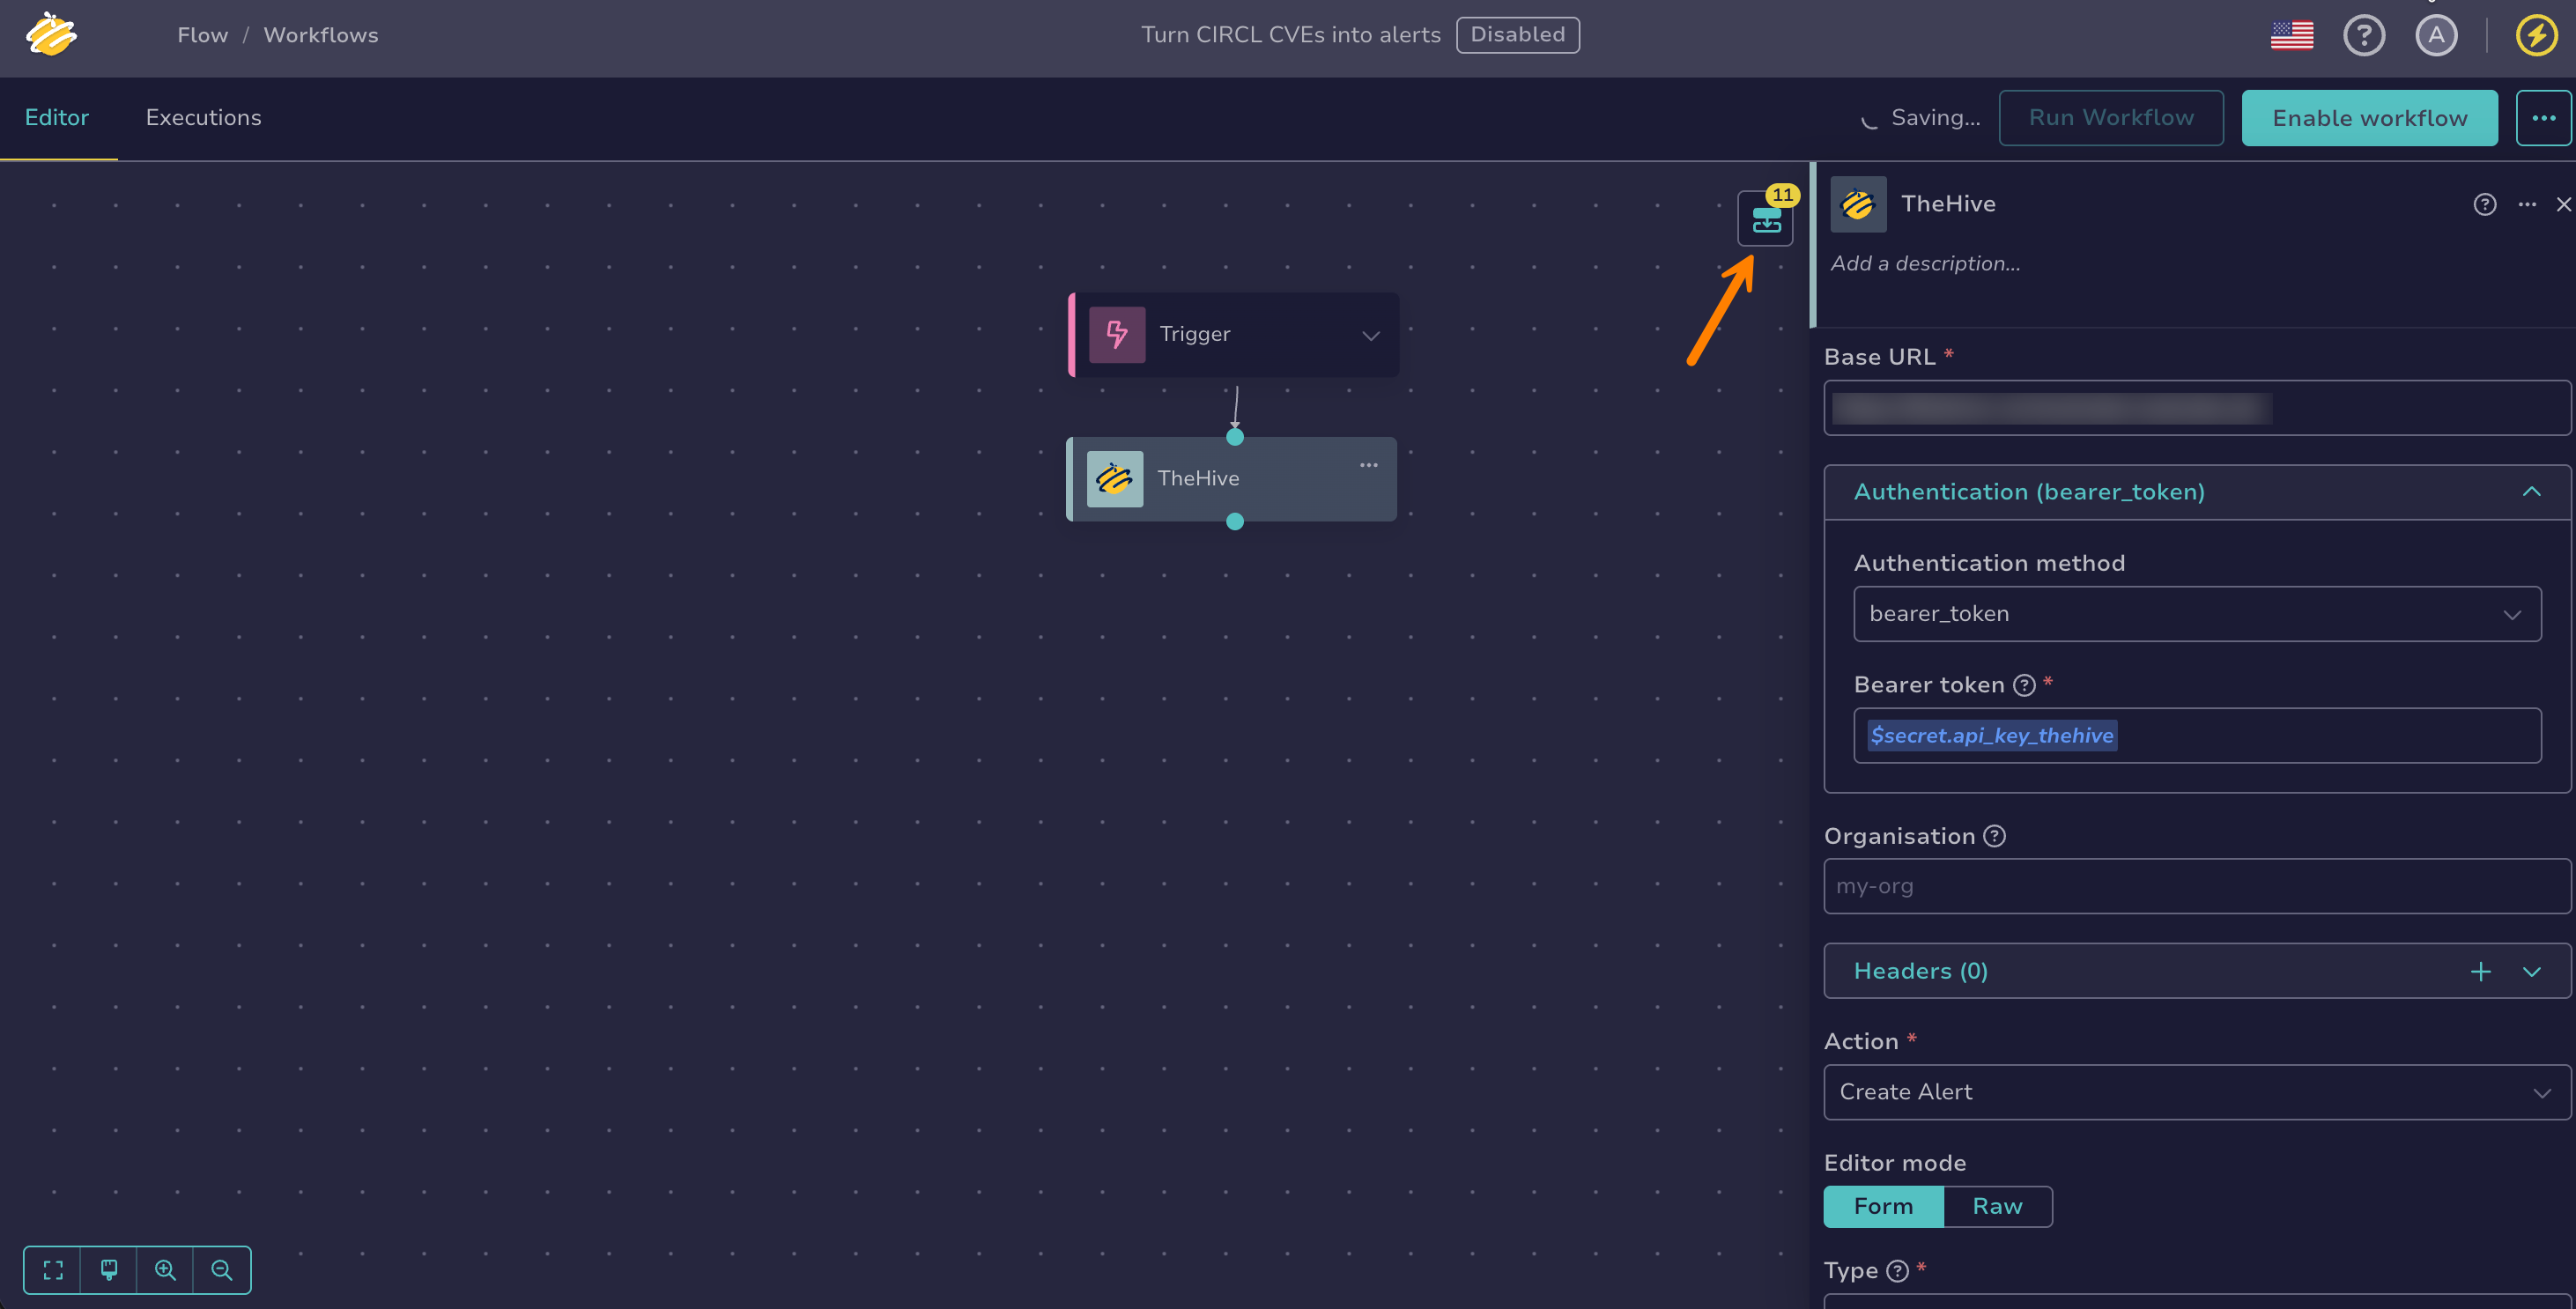Click the Run Workflow button
The image size is (2576, 1309).
click(x=2110, y=118)
